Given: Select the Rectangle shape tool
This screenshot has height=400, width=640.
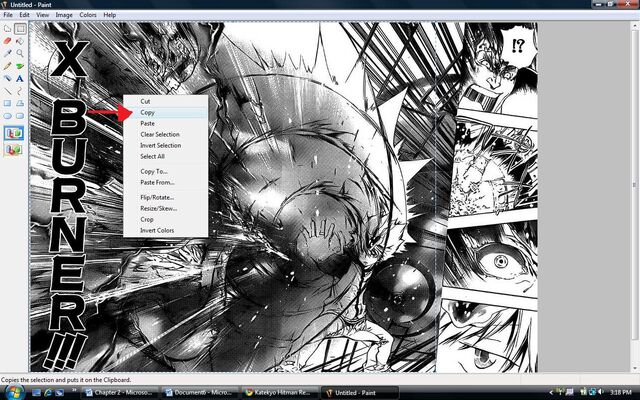Looking at the screenshot, I should 7,103.
